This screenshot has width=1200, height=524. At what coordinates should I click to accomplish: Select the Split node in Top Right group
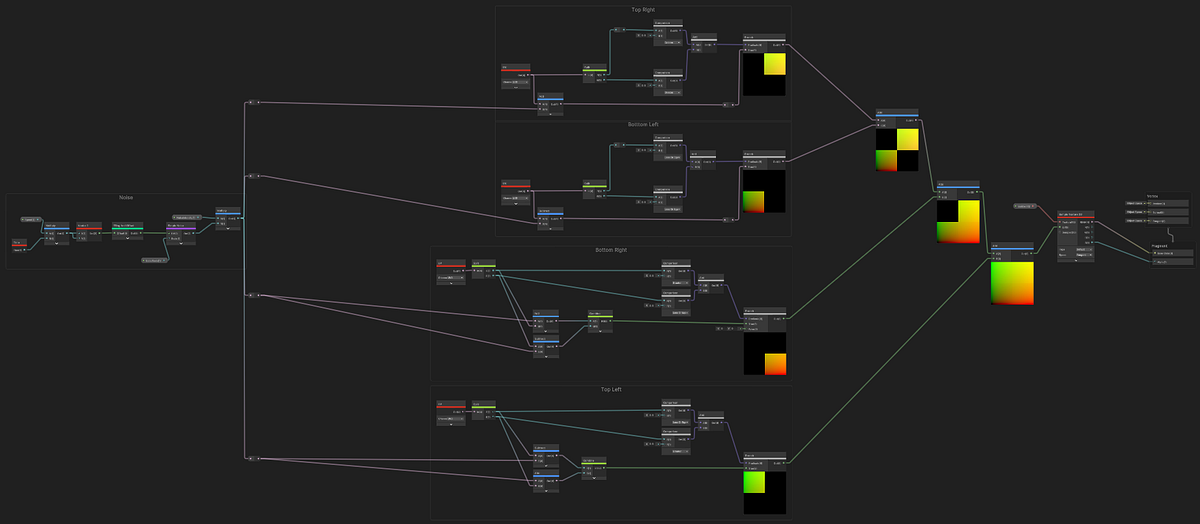tap(595, 73)
